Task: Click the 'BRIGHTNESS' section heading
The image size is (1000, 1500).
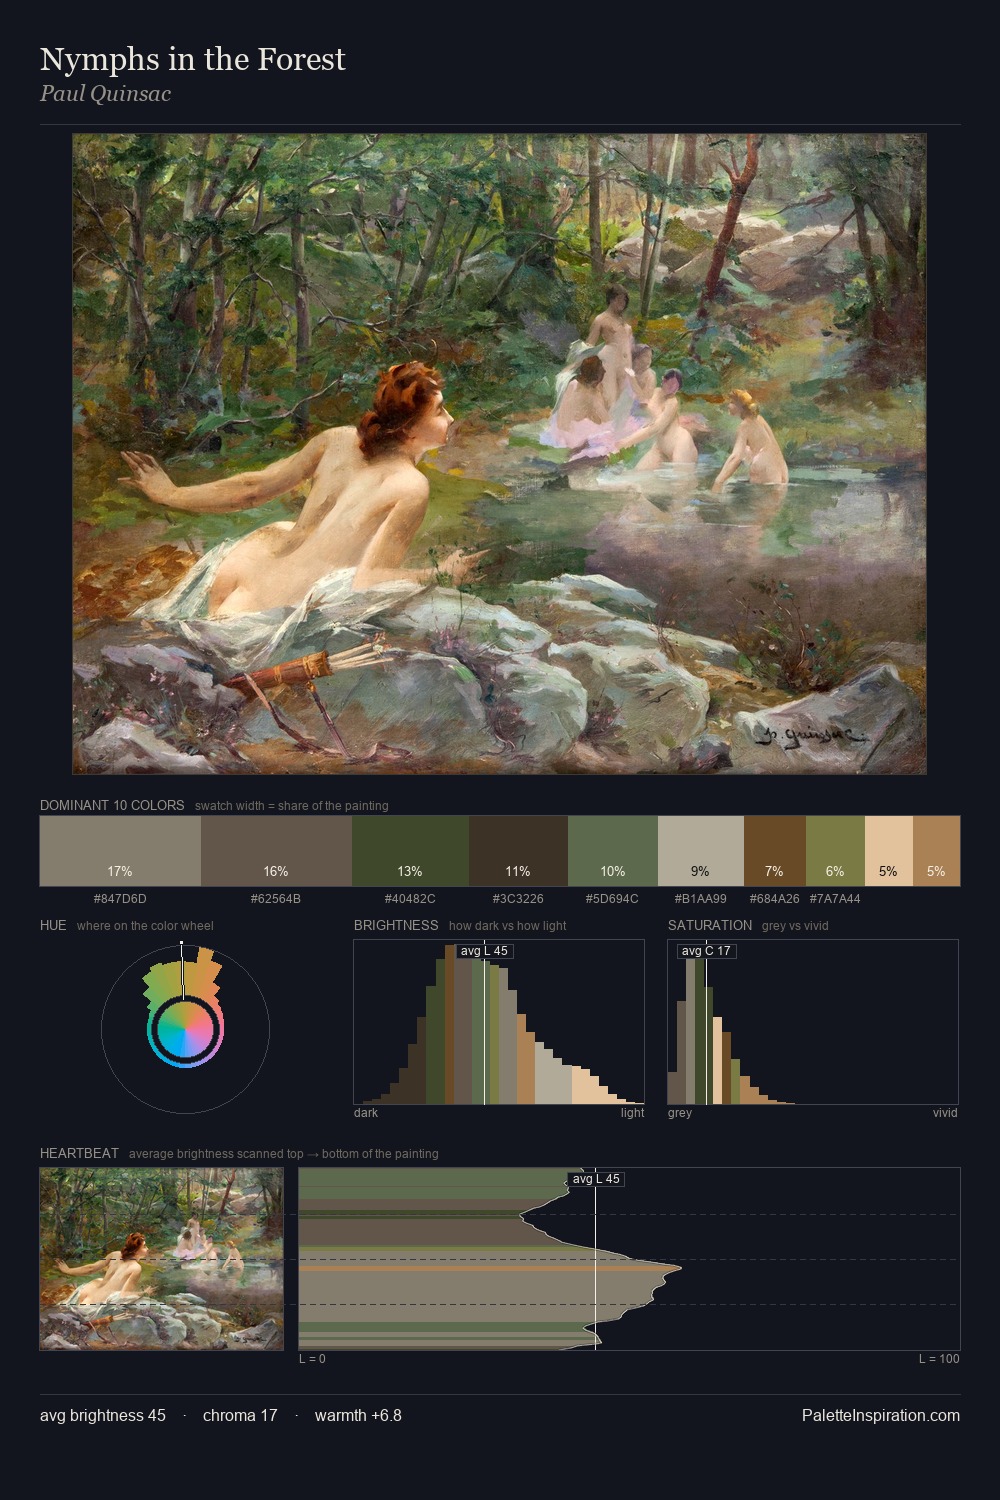Action: point(396,925)
